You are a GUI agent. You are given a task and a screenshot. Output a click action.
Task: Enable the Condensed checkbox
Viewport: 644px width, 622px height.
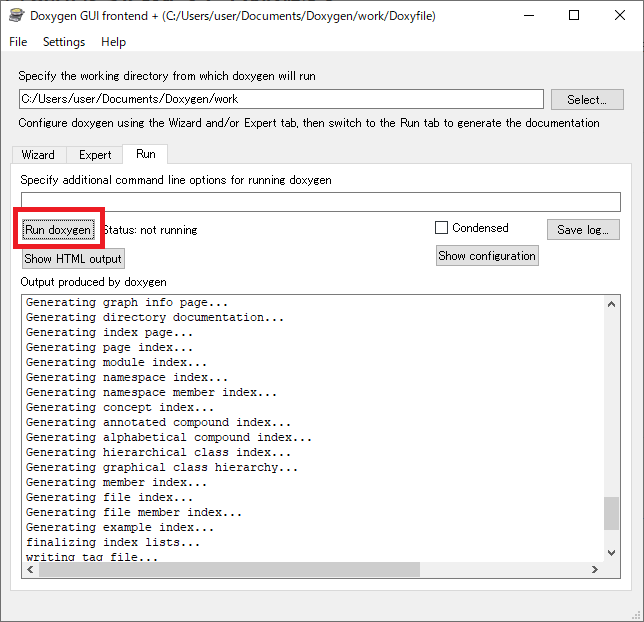click(x=442, y=228)
